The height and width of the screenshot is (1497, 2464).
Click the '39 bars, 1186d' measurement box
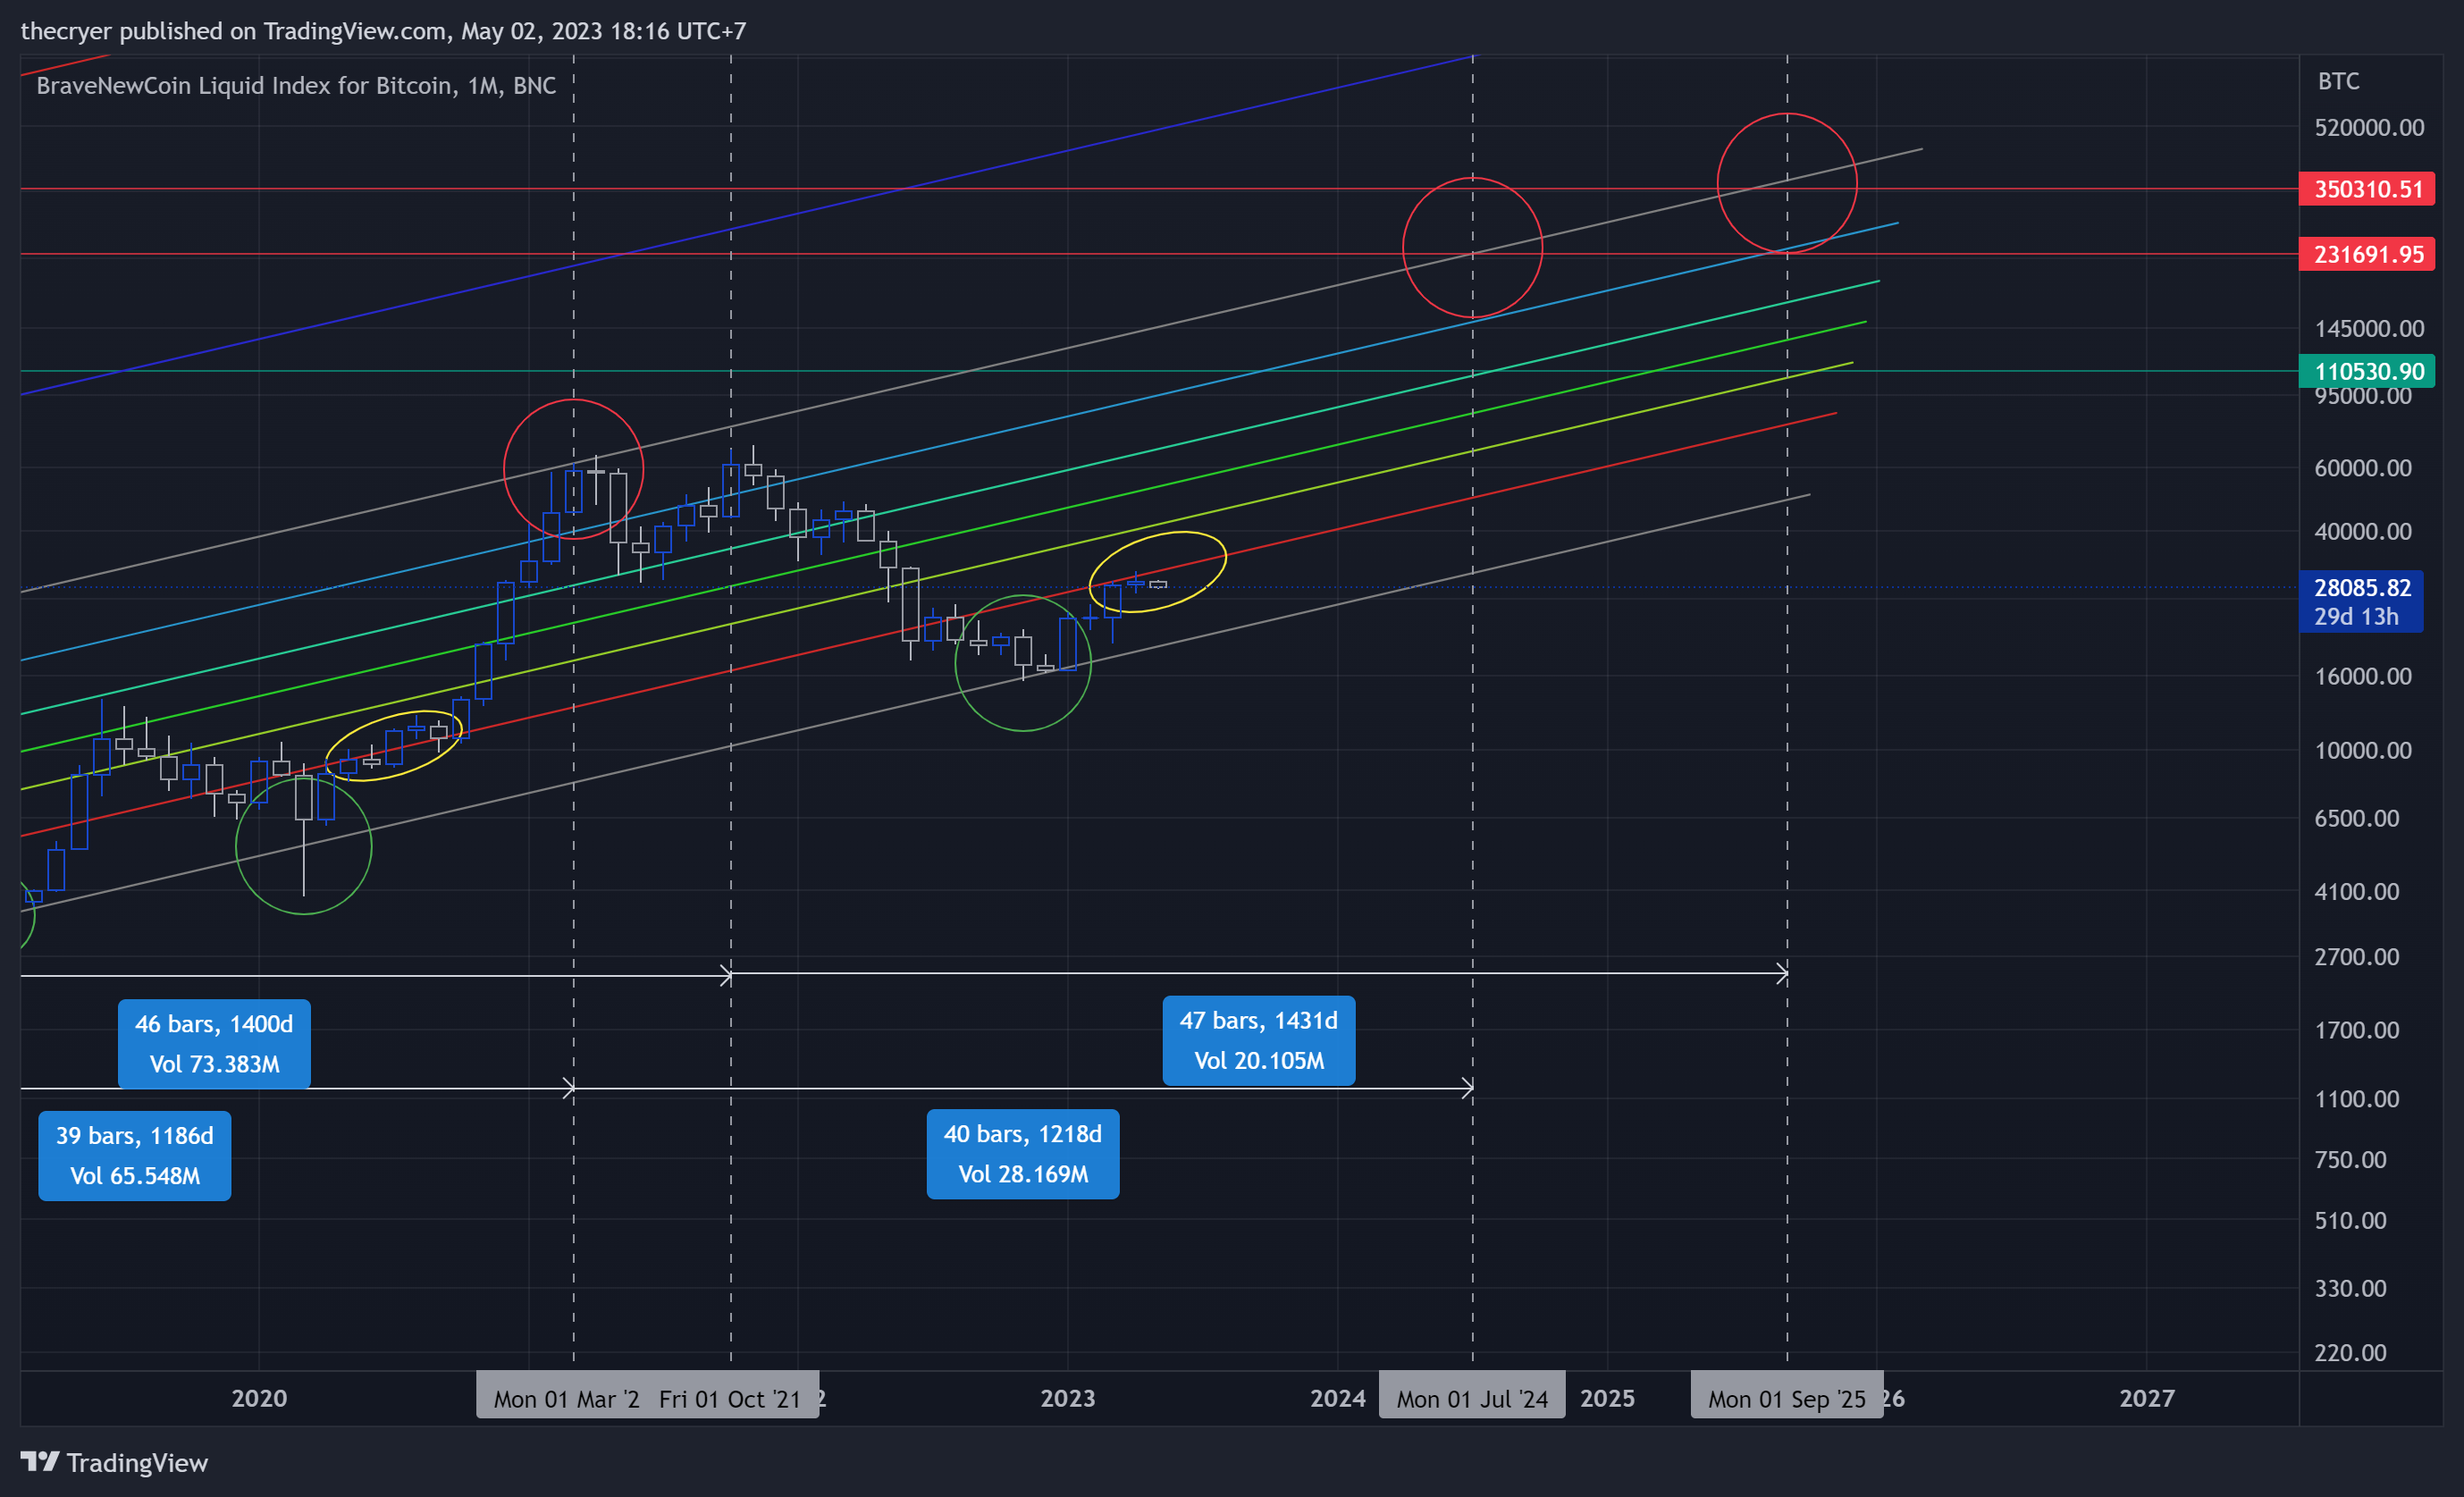pos(135,1155)
